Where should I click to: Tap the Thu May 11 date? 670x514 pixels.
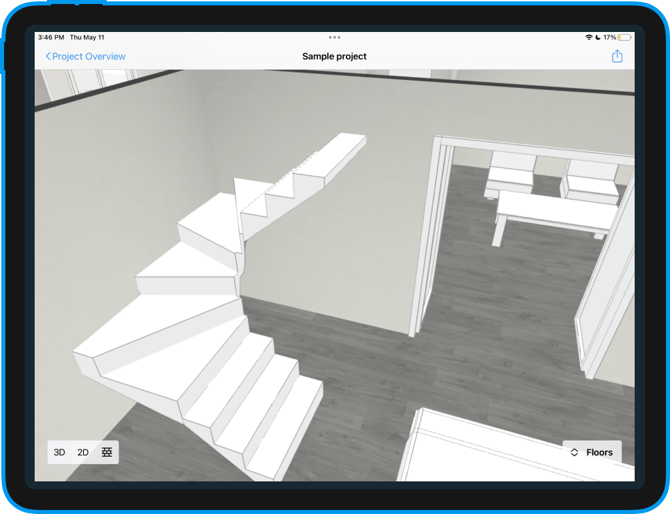pos(87,37)
